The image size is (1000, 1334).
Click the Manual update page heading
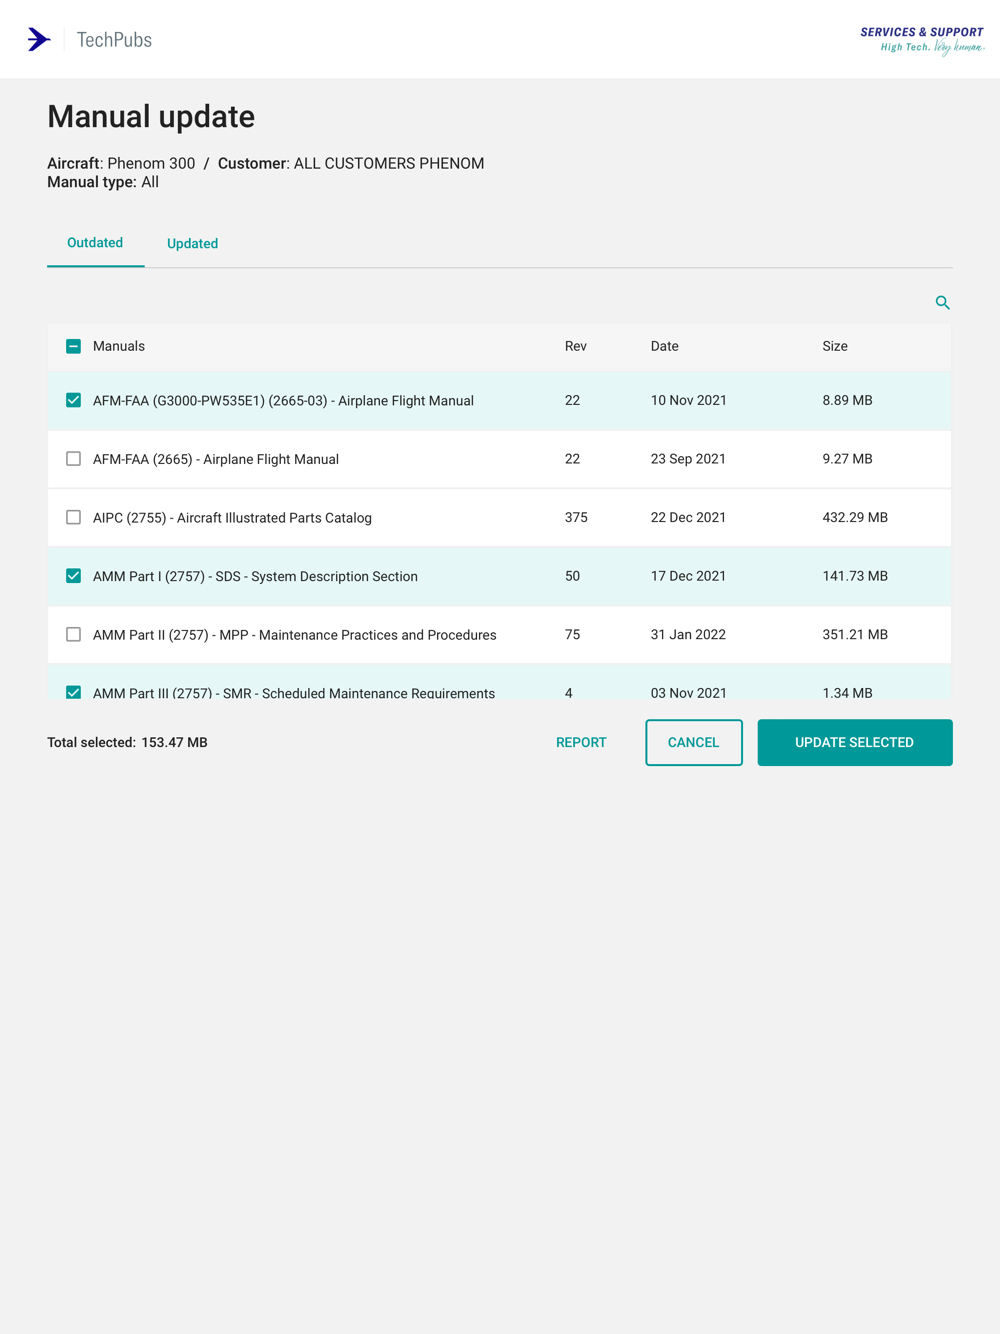[151, 117]
